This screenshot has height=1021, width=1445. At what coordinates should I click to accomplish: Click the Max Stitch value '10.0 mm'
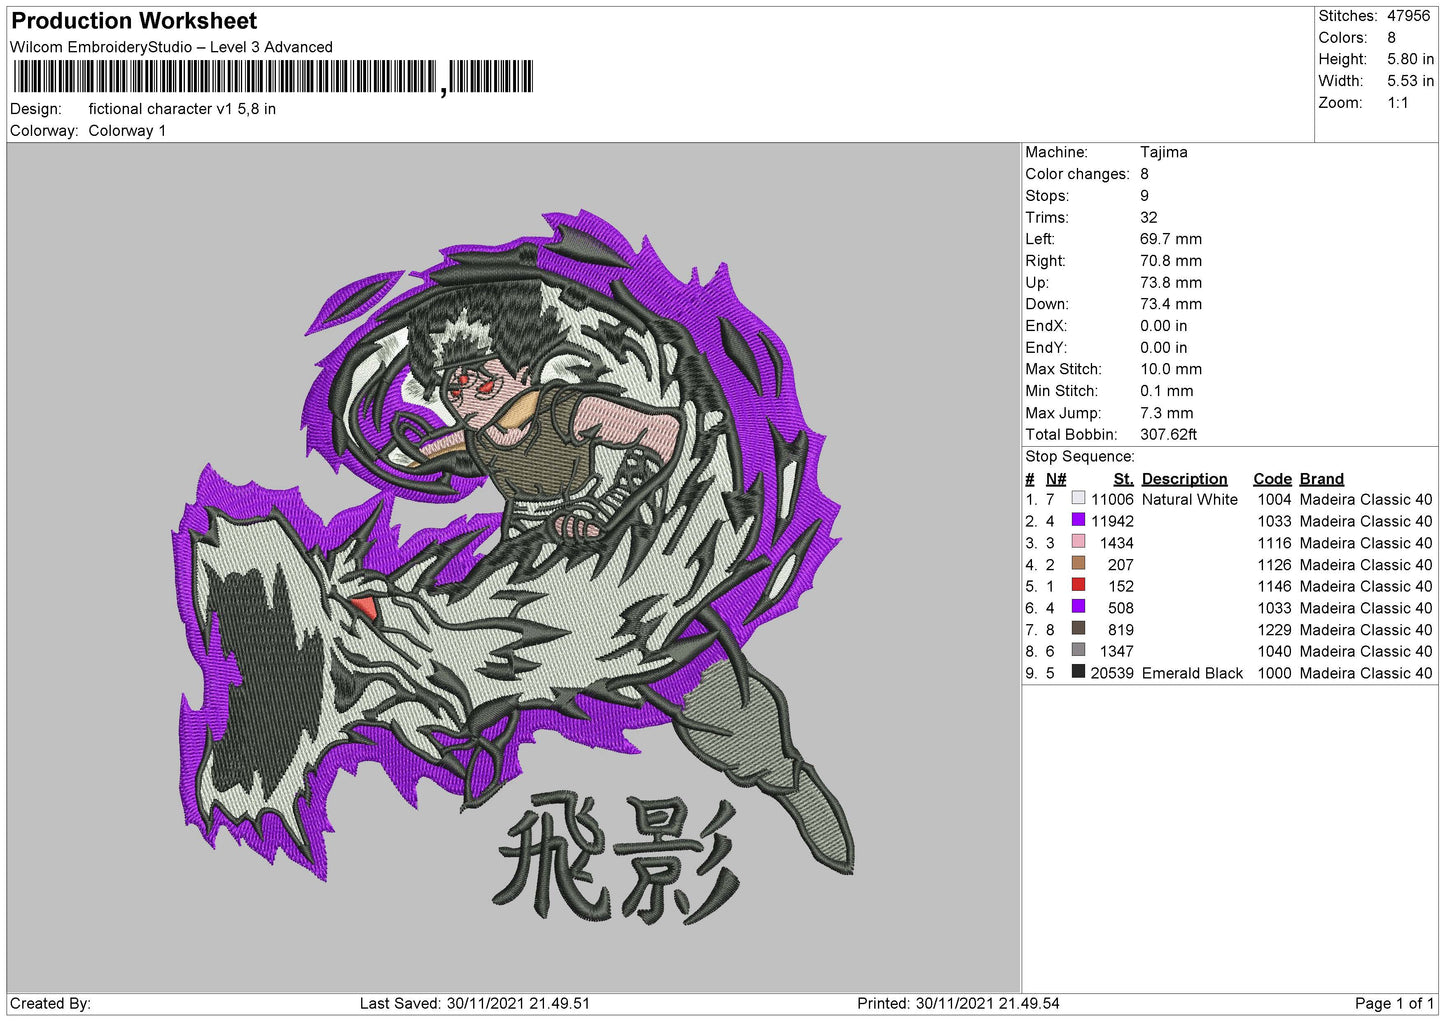pyautogui.click(x=1171, y=369)
